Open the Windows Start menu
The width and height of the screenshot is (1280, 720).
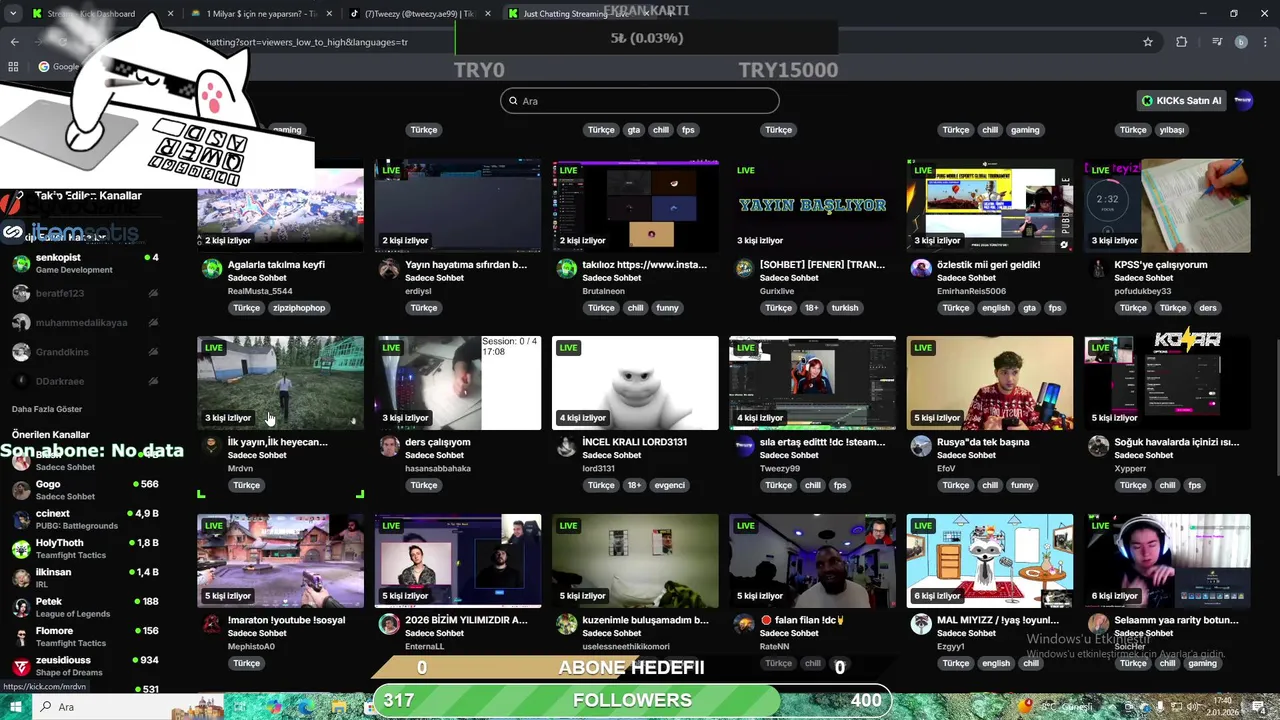click(15, 707)
